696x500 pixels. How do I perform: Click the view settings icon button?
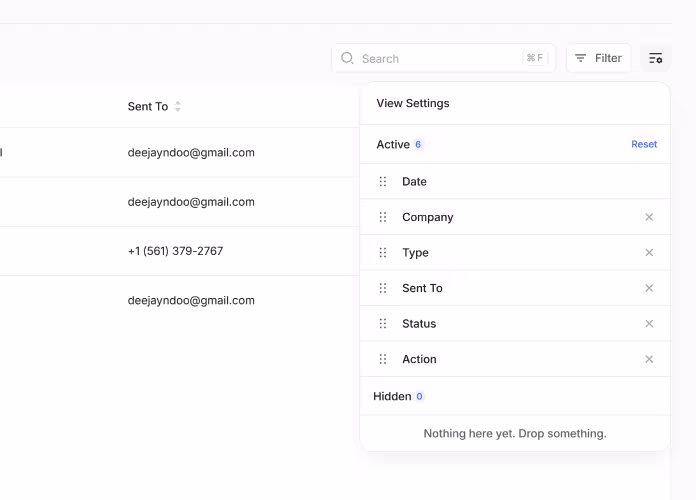pyautogui.click(x=655, y=58)
